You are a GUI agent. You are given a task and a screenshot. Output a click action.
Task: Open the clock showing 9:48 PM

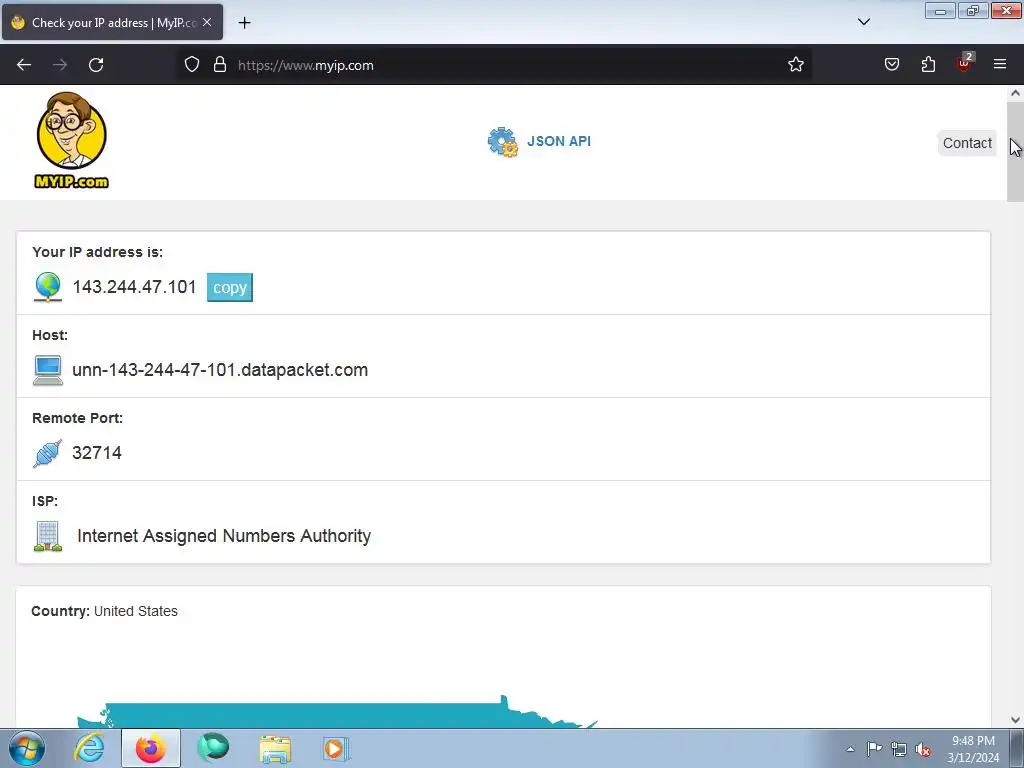click(x=973, y=749)
